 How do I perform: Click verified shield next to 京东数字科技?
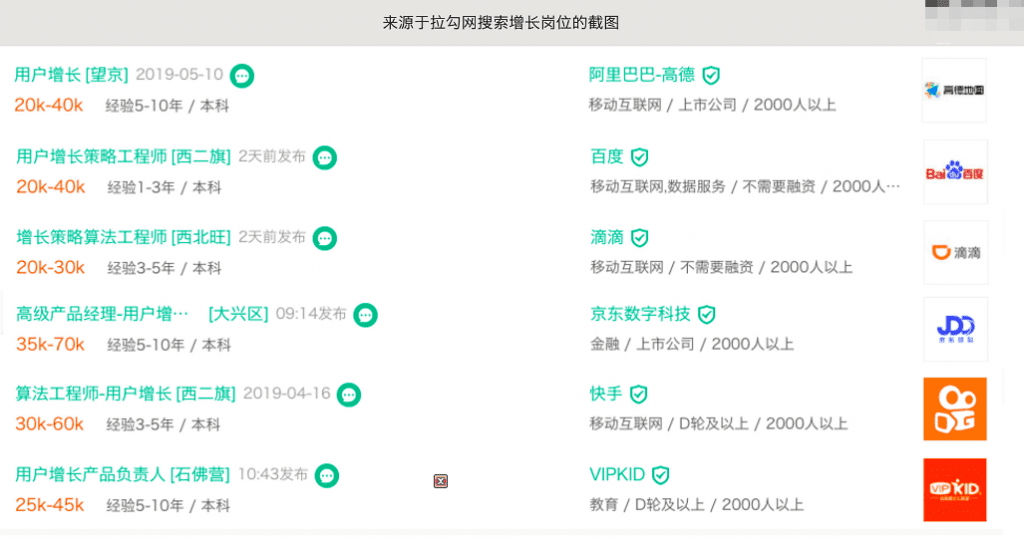[x=707, y=315]
